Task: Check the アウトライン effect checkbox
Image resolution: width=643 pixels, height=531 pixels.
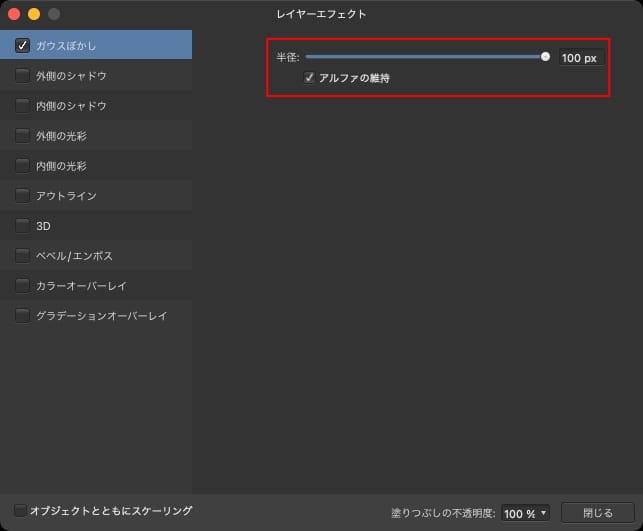Action: [x=22, y=195]
